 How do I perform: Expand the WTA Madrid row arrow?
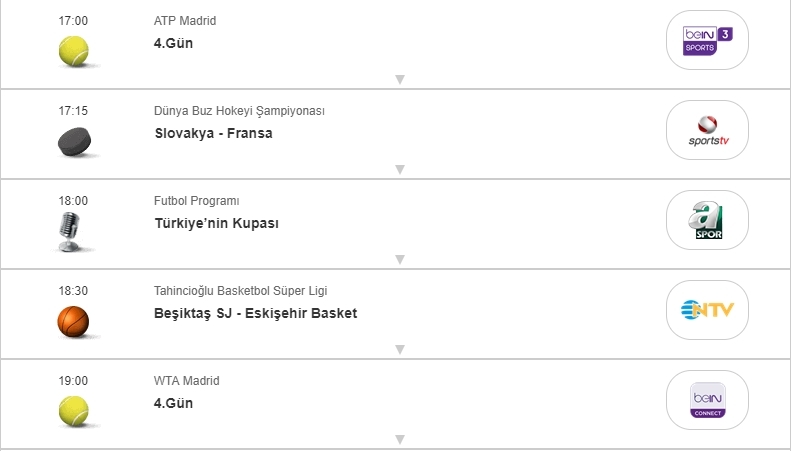399,440
